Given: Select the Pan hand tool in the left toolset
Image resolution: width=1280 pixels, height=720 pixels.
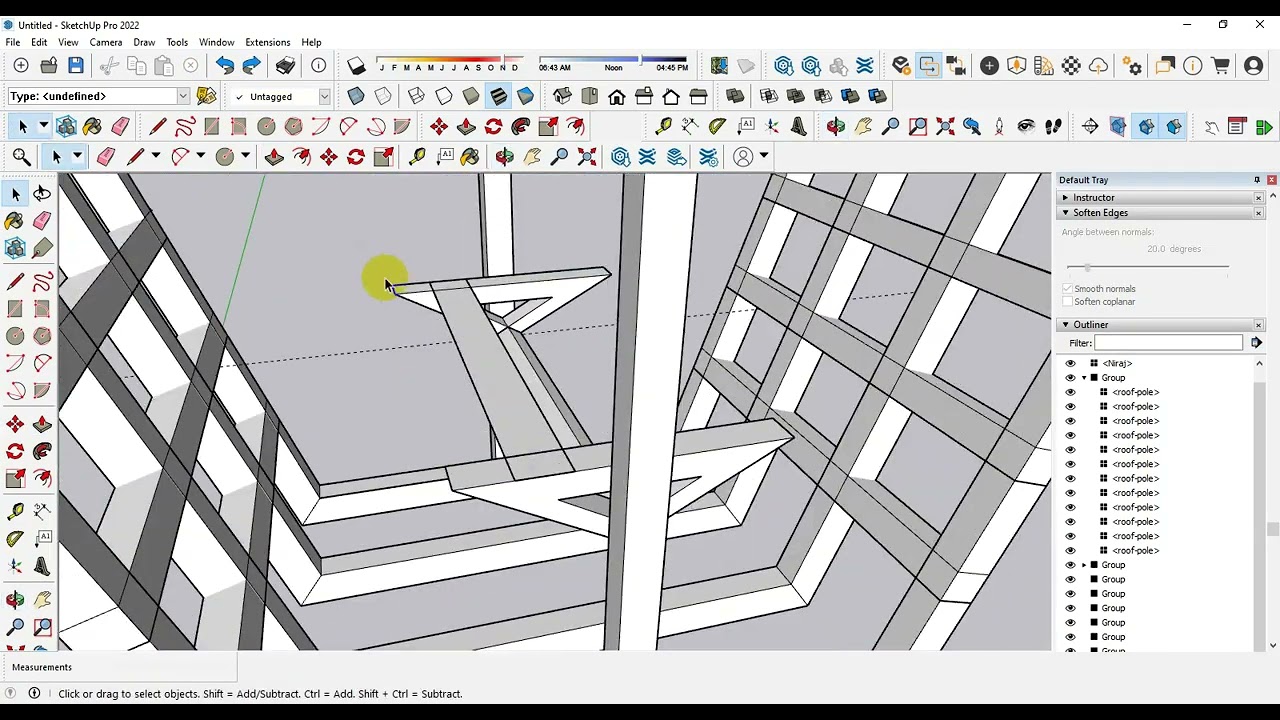Looking at the screenshot, I should (x=42, y=600).
